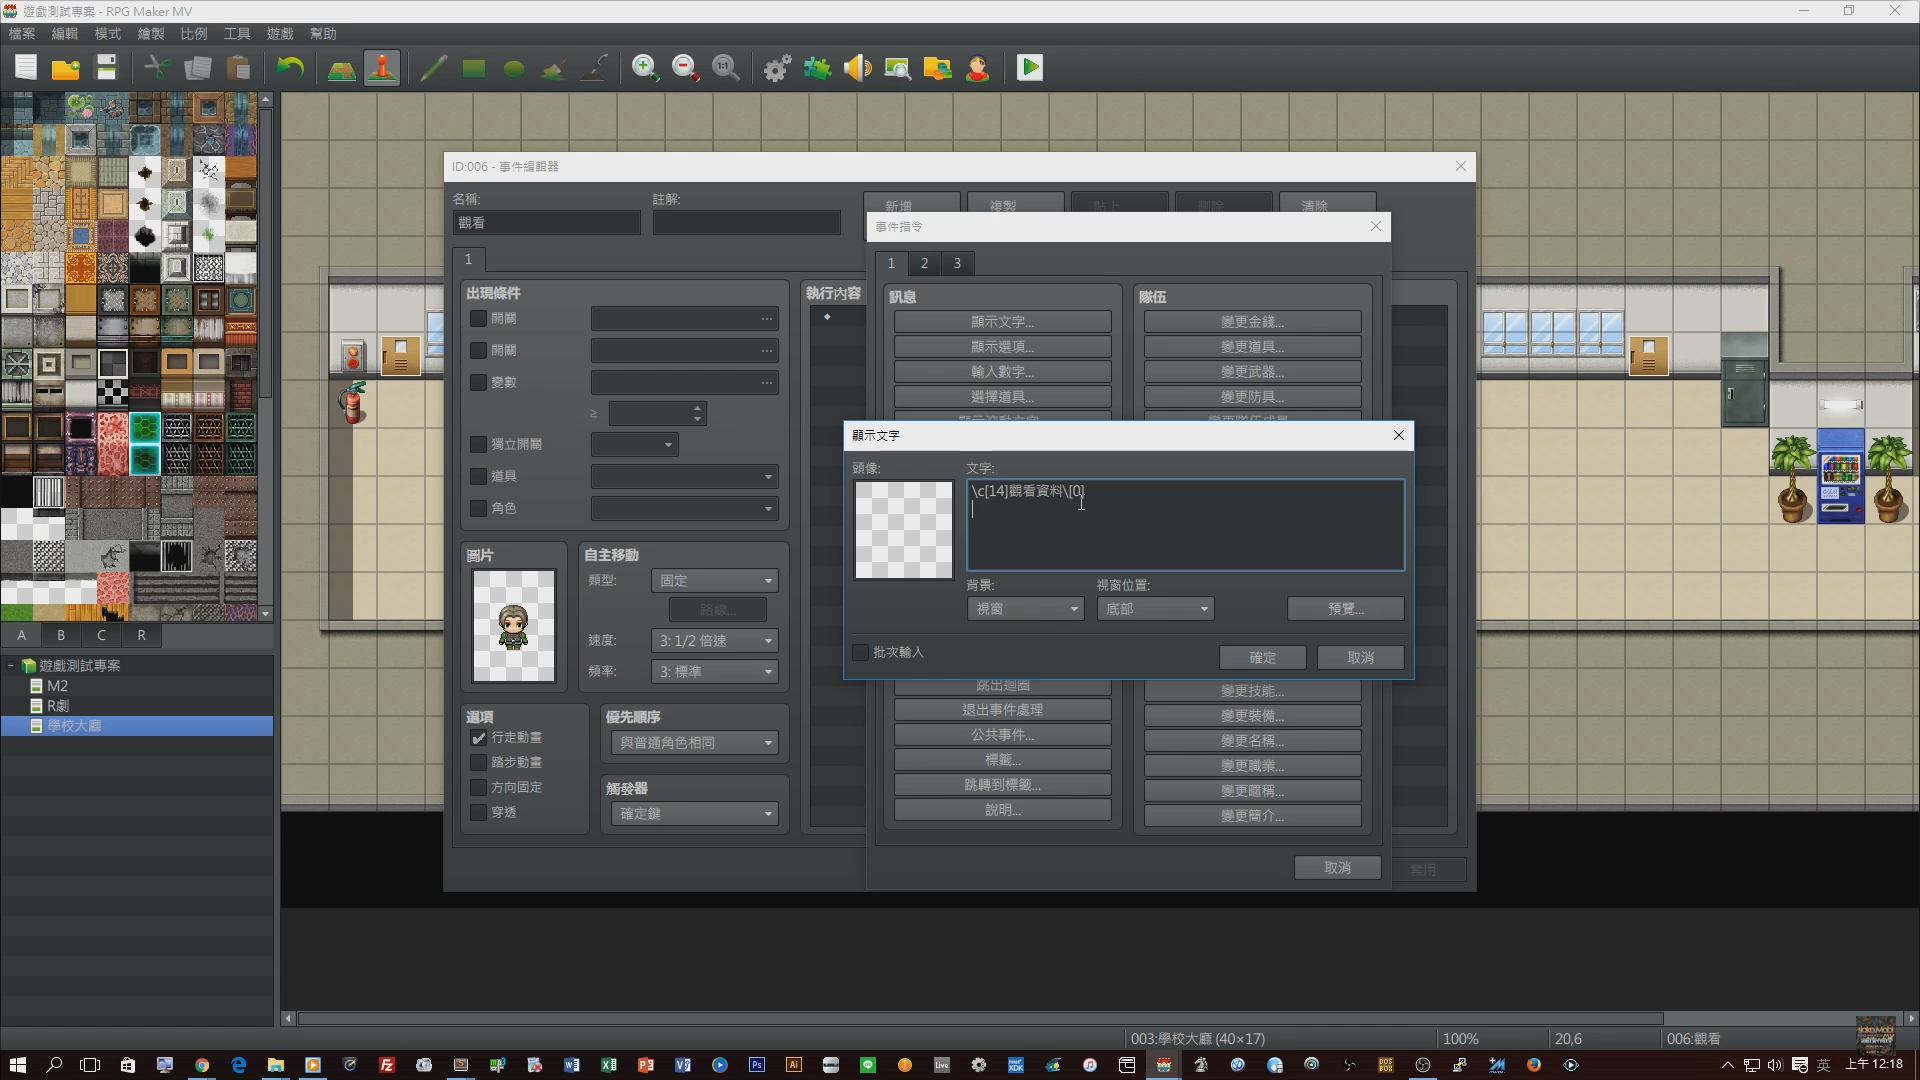
Task: Select tileset tab B
Action: 61,635
